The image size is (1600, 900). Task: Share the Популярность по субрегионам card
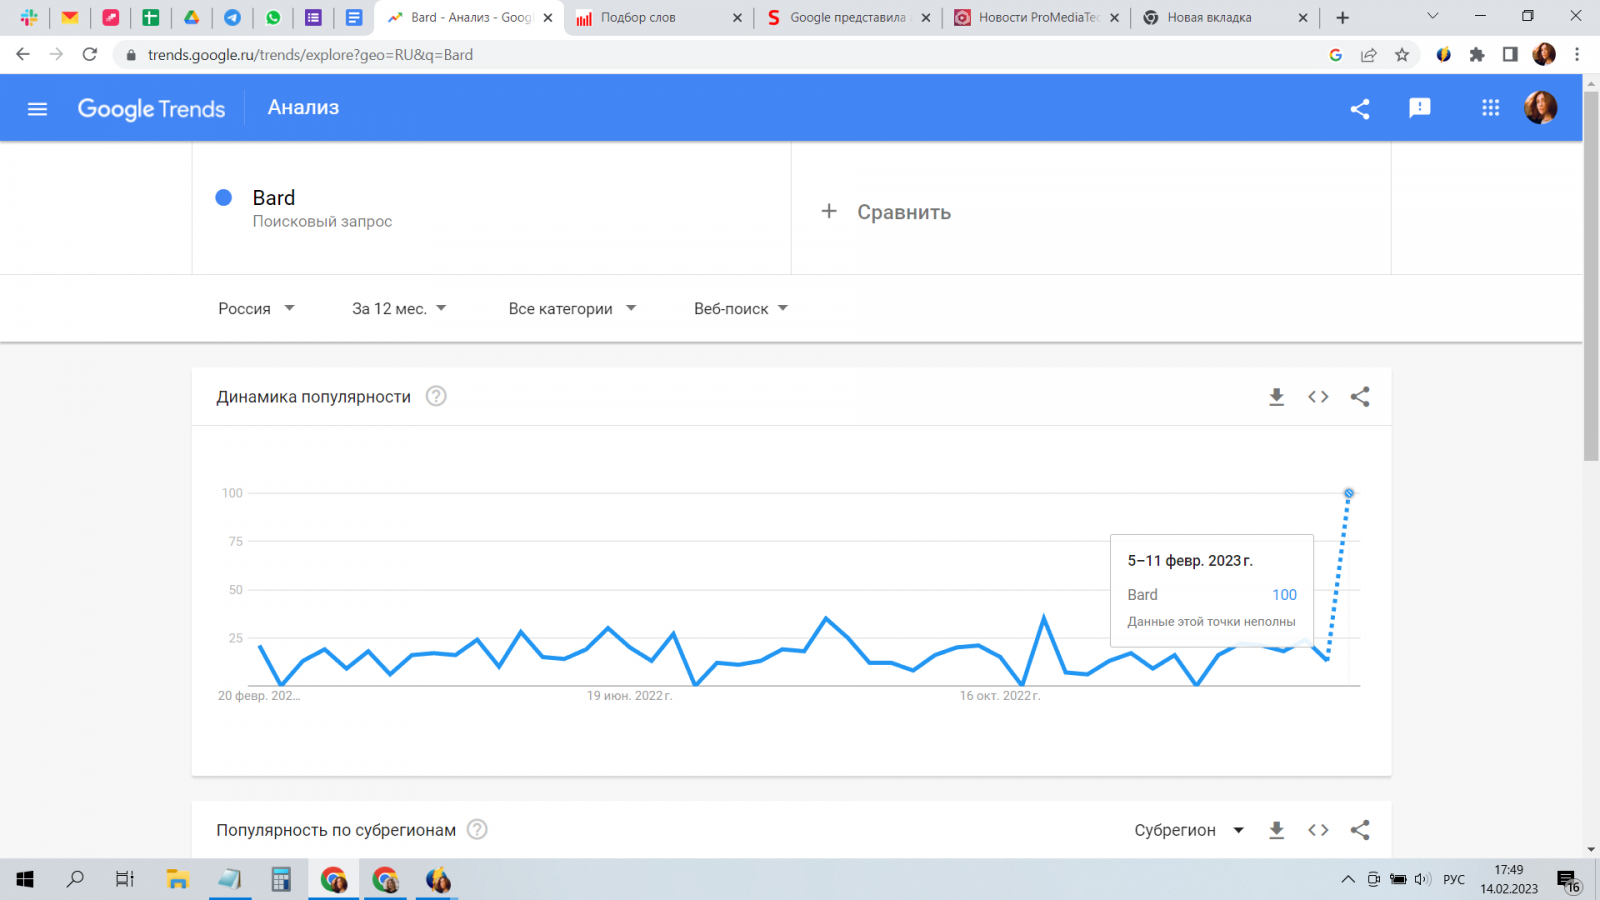[x=1360, y=830]
